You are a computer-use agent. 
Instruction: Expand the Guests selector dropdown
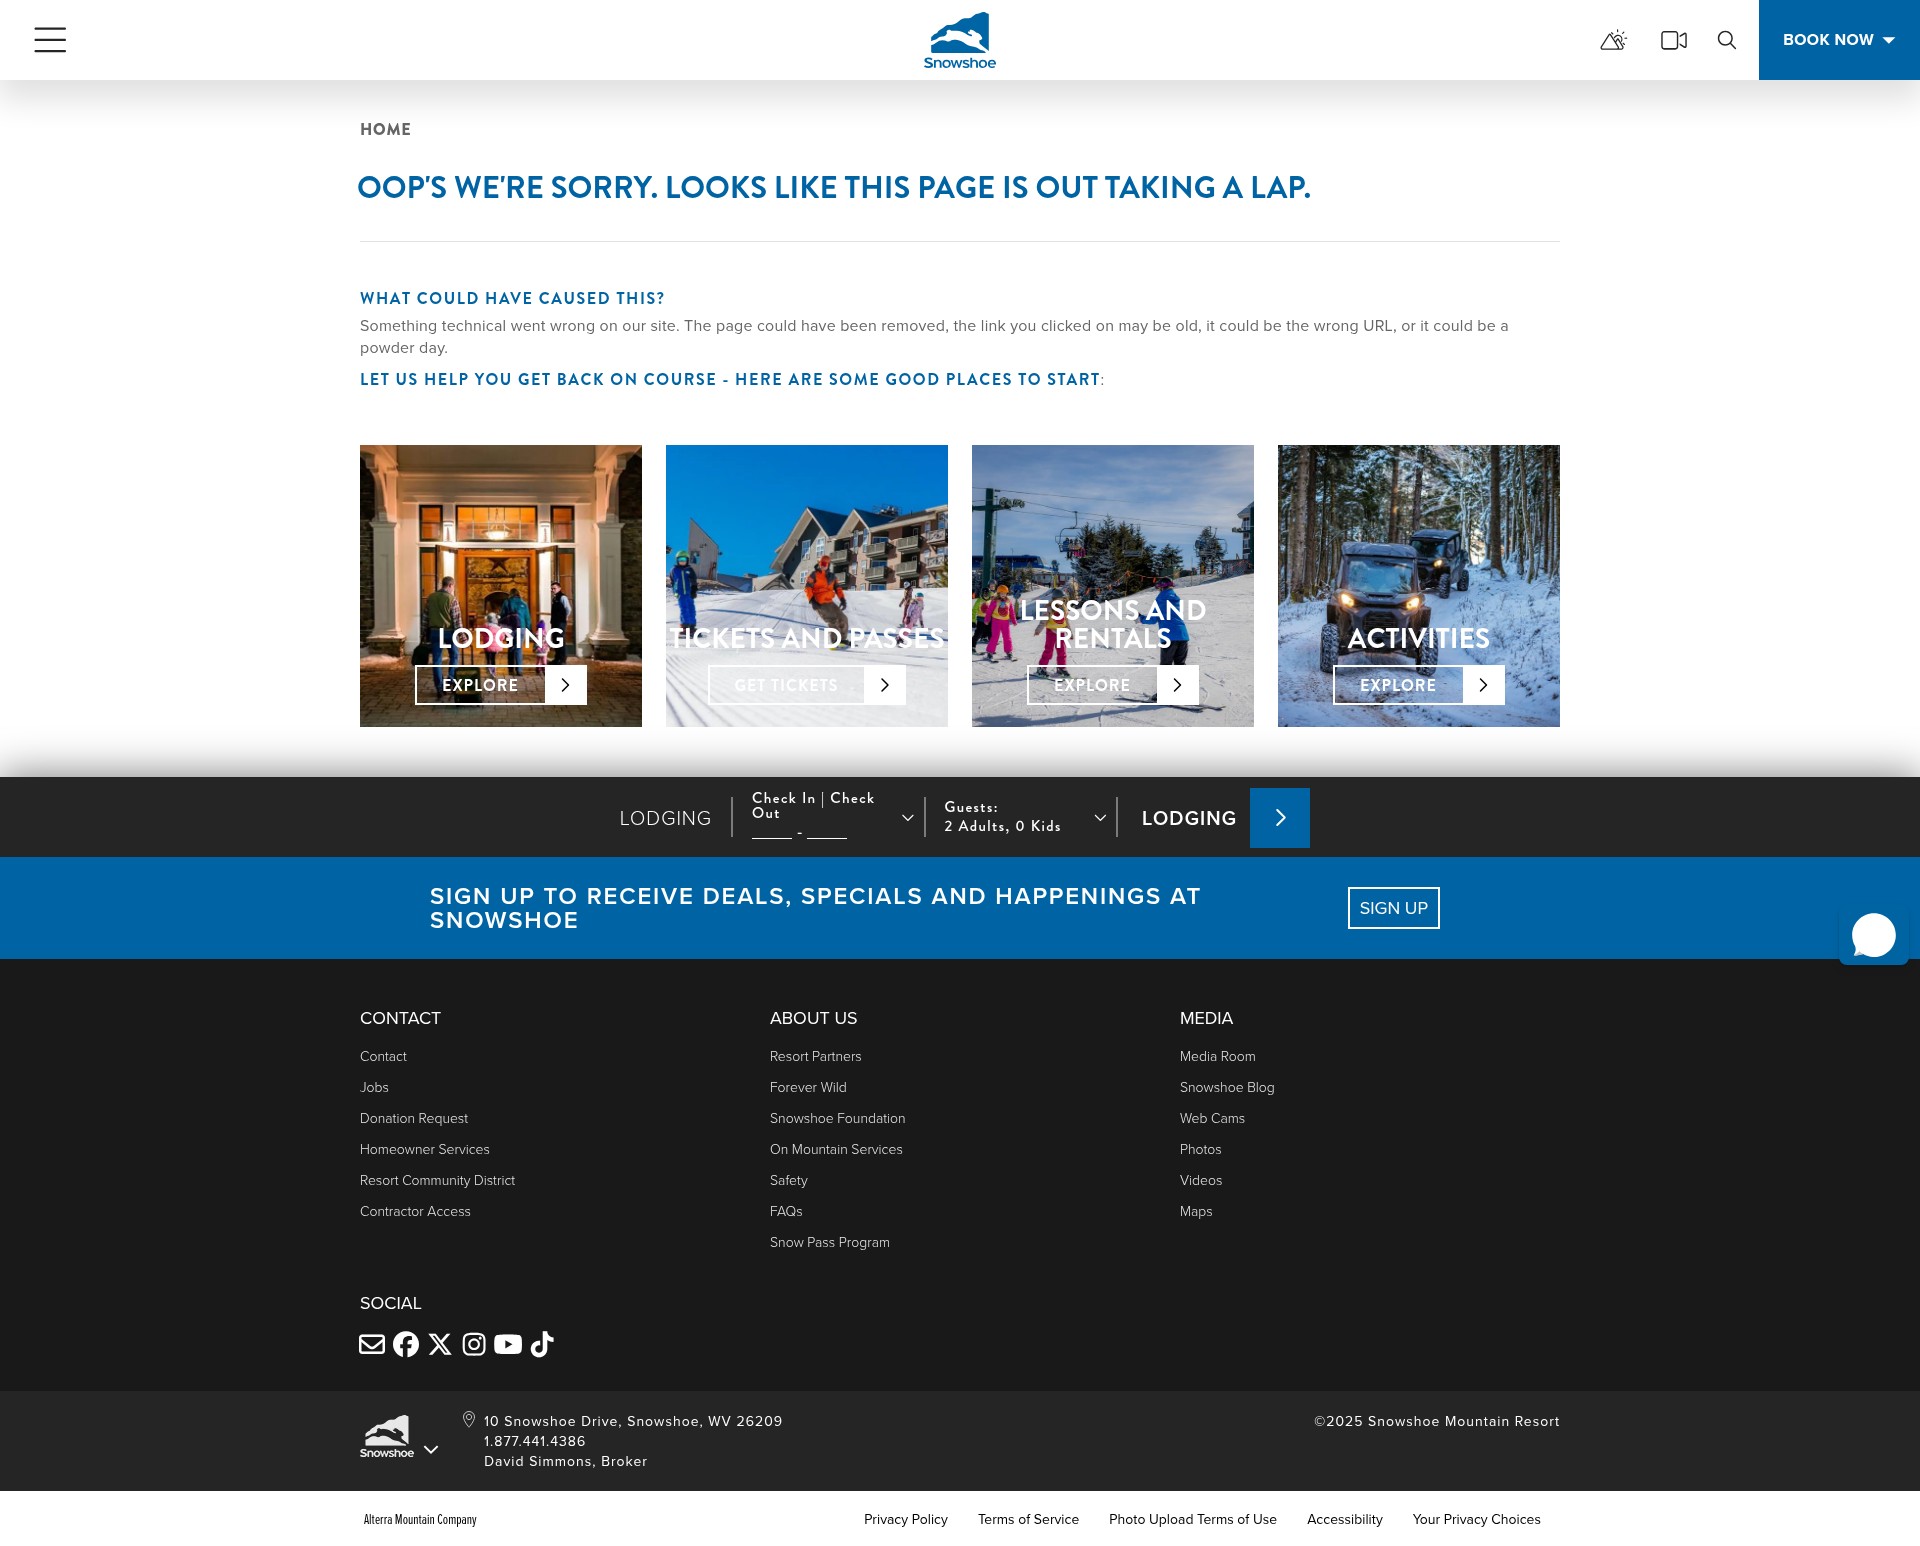pyautogui.click(x=1025, y=817)
